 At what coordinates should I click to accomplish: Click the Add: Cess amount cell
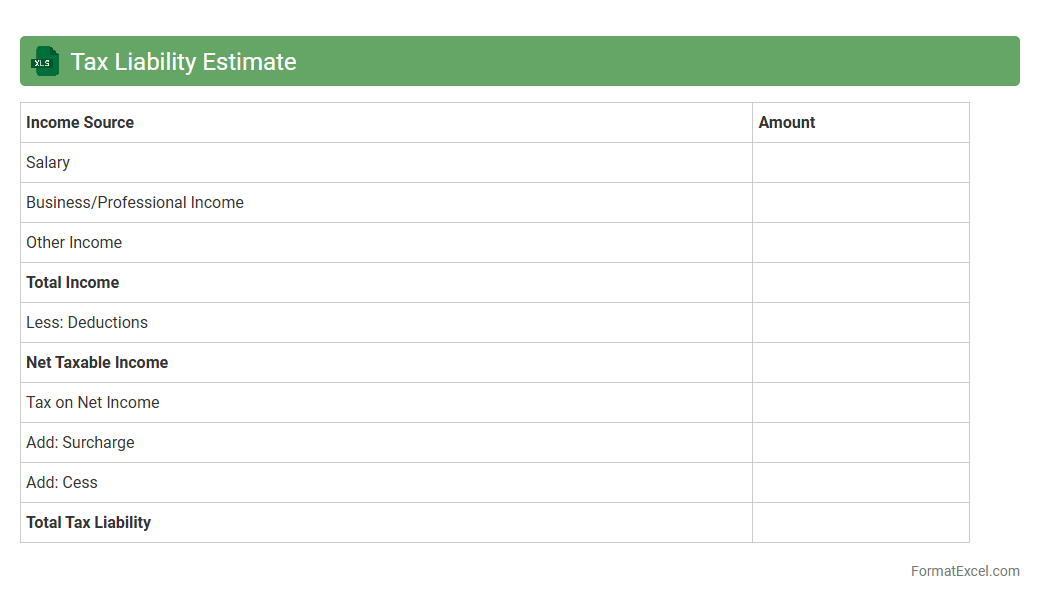coord(860,482)
